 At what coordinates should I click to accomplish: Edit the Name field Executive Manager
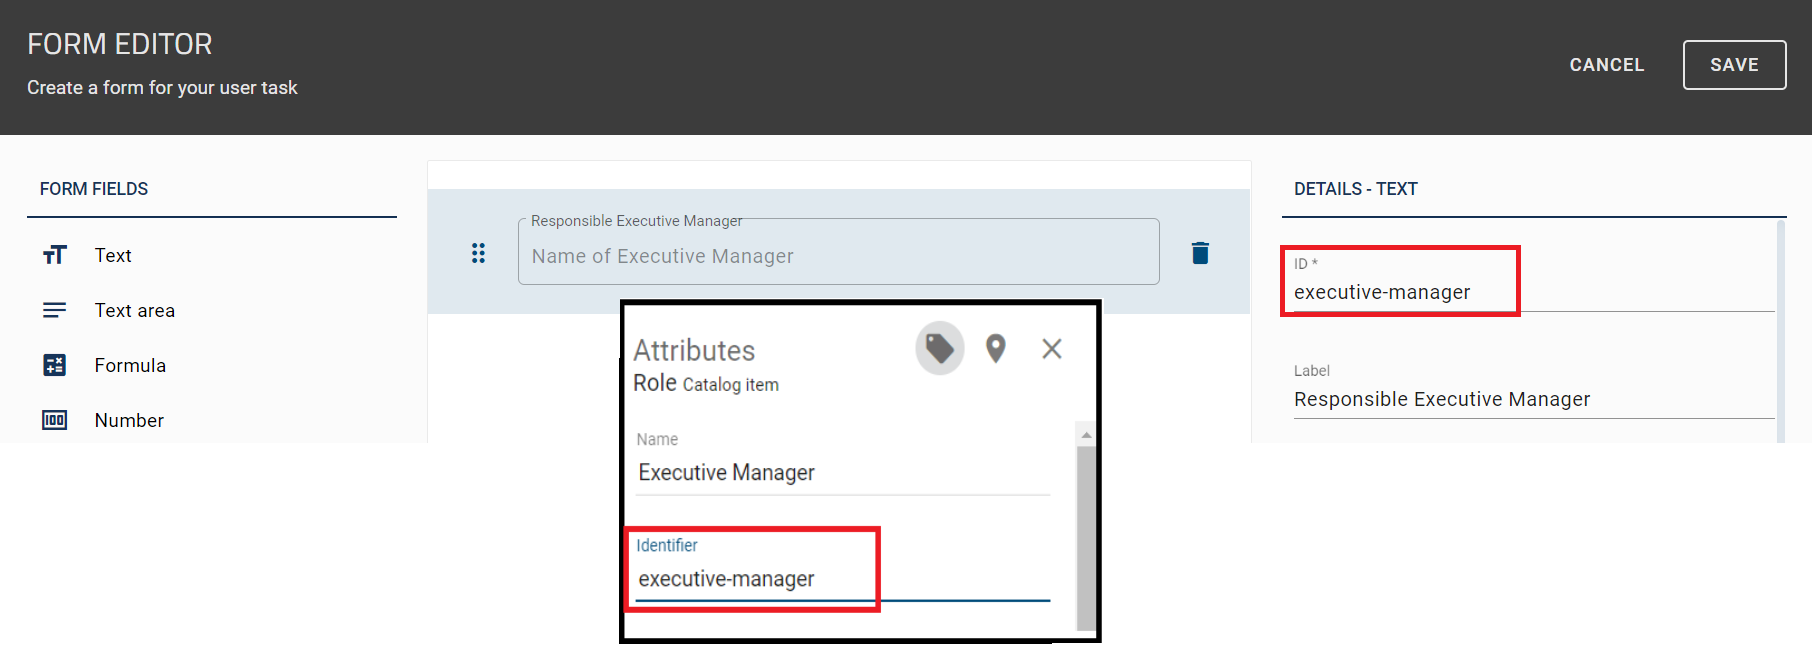[x=842, y=472]
